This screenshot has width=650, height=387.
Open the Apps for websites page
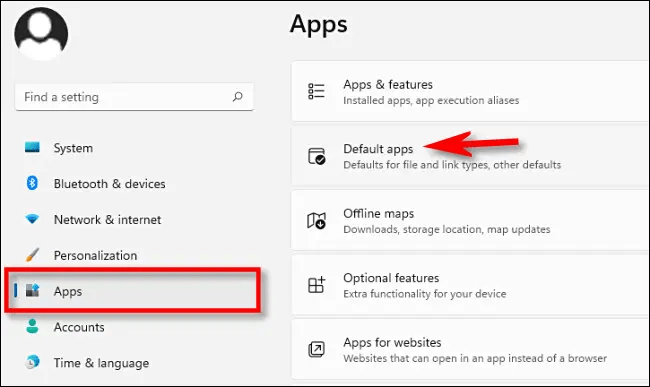click(470, 349)
